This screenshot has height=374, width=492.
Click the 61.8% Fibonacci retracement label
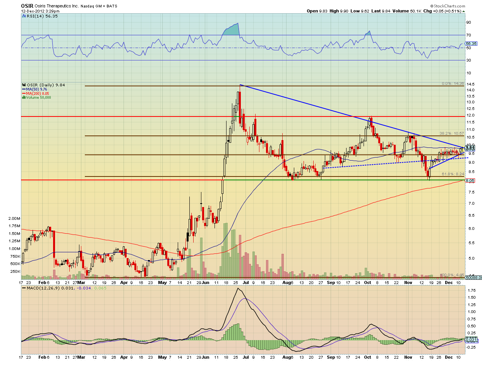(452, 174)
